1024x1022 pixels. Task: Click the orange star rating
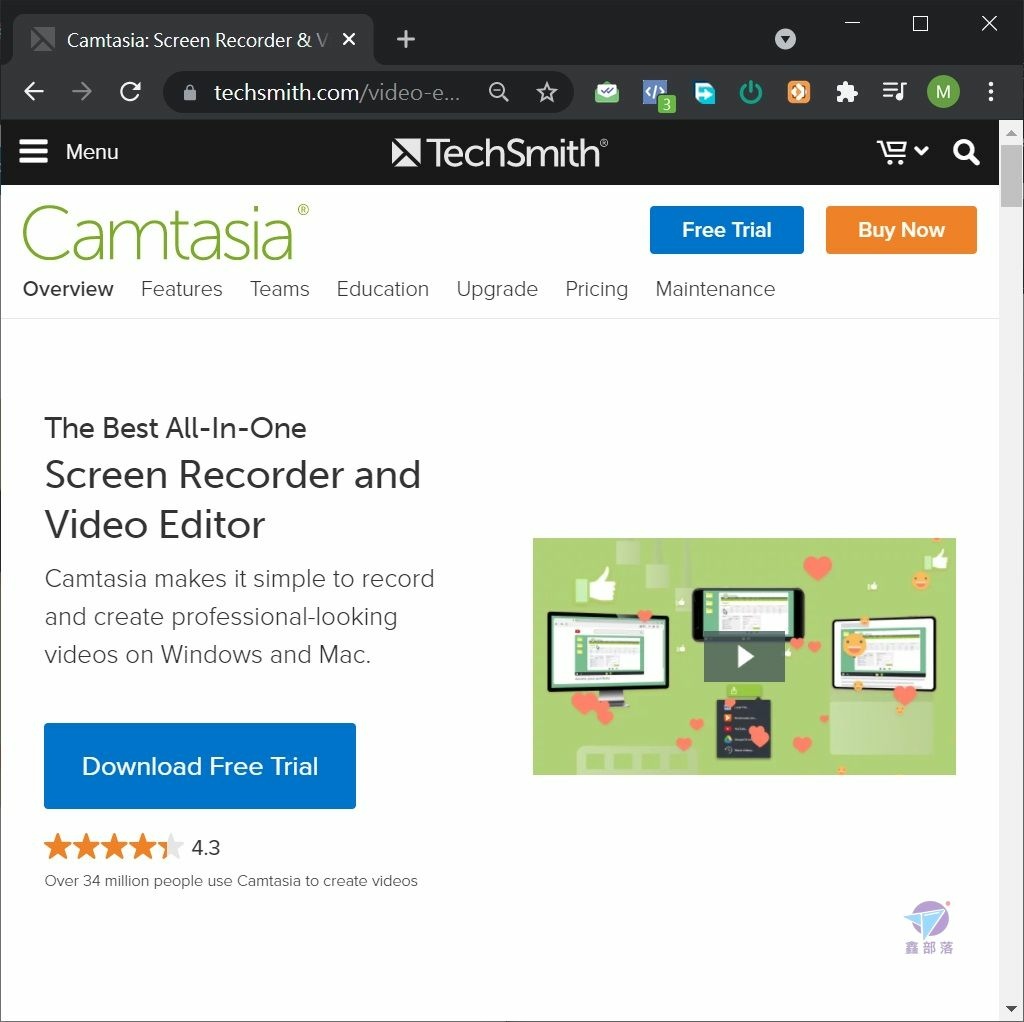pos(114,846)
